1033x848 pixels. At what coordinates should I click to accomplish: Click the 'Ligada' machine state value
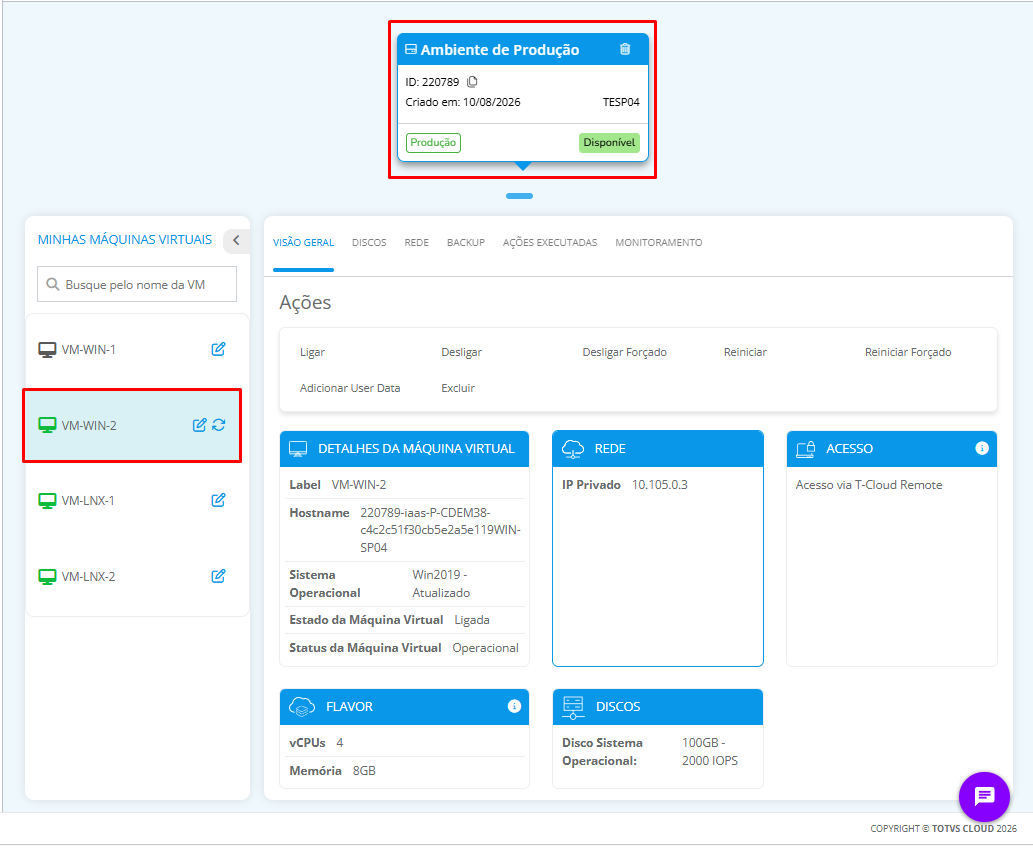coord(472,619)
